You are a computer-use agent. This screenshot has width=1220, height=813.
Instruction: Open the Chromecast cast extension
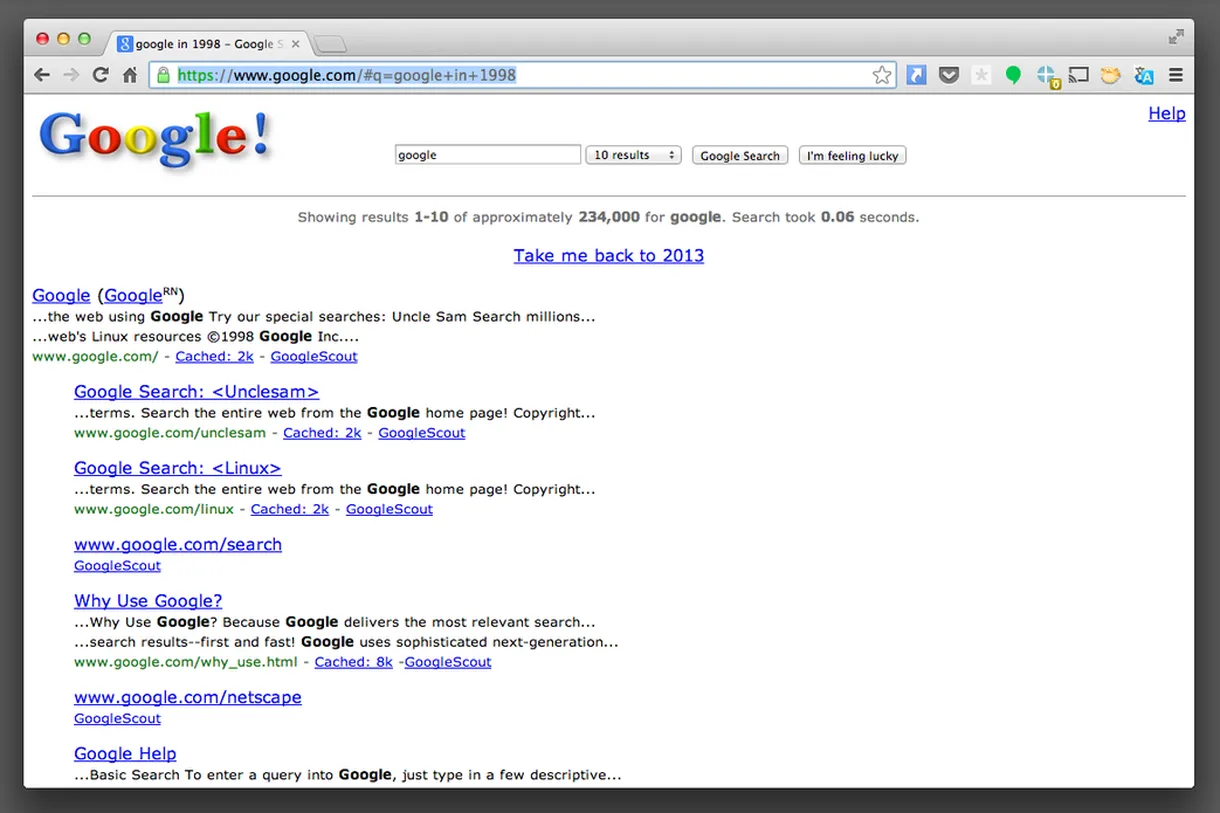(1078, 75)
